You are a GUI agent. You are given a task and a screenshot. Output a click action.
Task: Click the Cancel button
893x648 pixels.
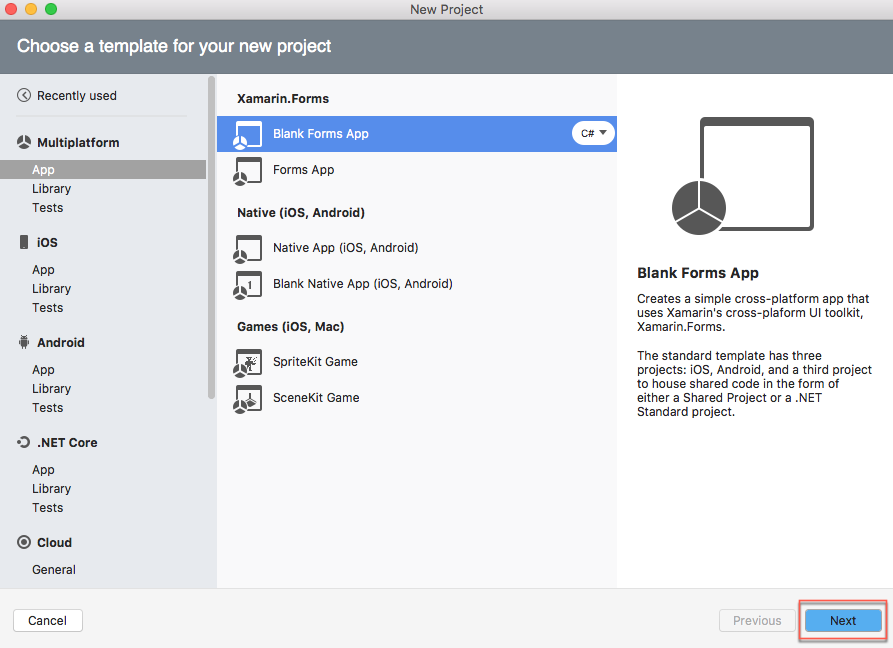(48, 620)
